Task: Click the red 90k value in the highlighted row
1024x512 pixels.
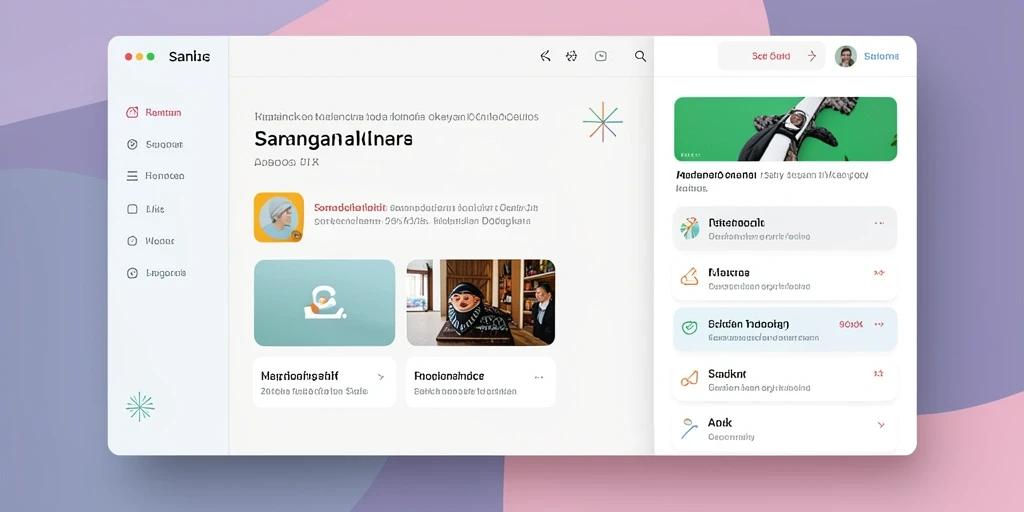Action: (851, 324)
